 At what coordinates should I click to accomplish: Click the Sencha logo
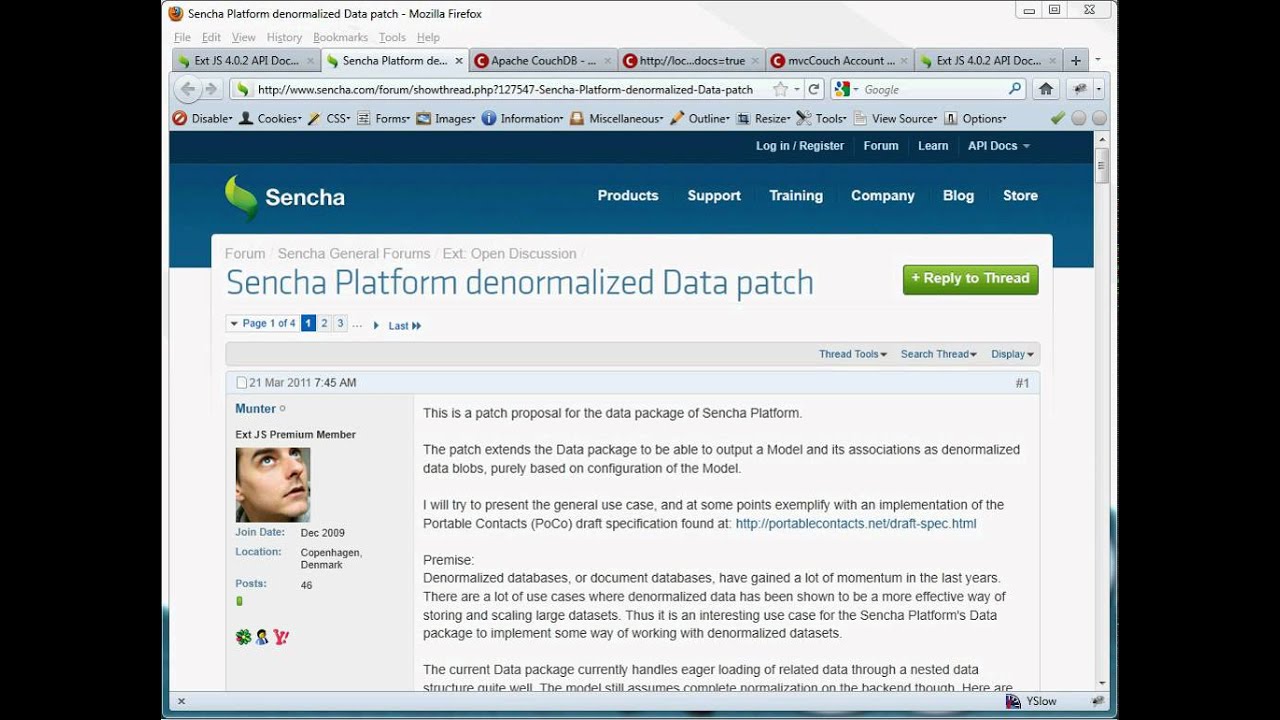285,197
